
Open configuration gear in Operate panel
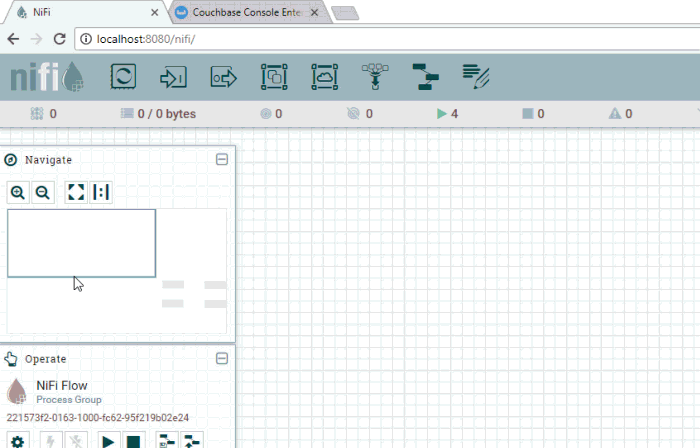coord(19,440)
